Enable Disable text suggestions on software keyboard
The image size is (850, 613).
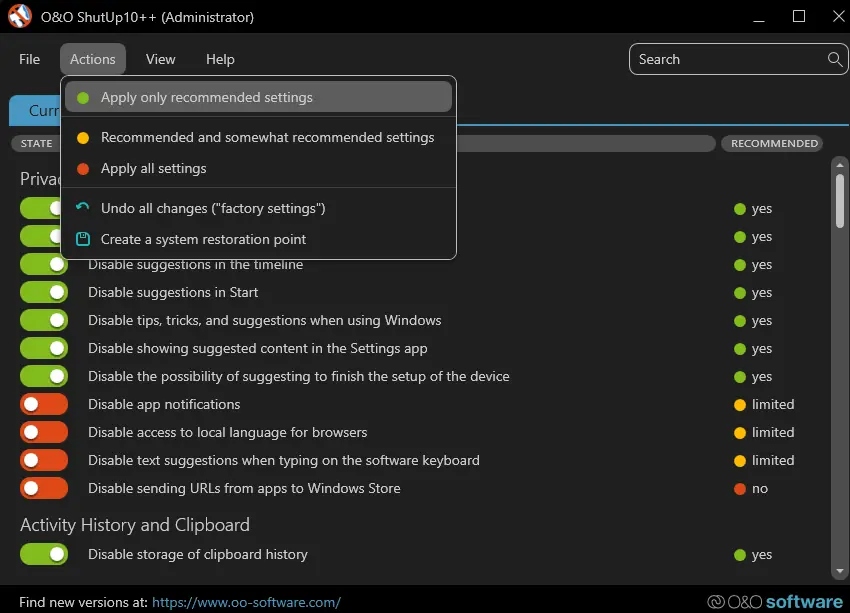(44, 460)
